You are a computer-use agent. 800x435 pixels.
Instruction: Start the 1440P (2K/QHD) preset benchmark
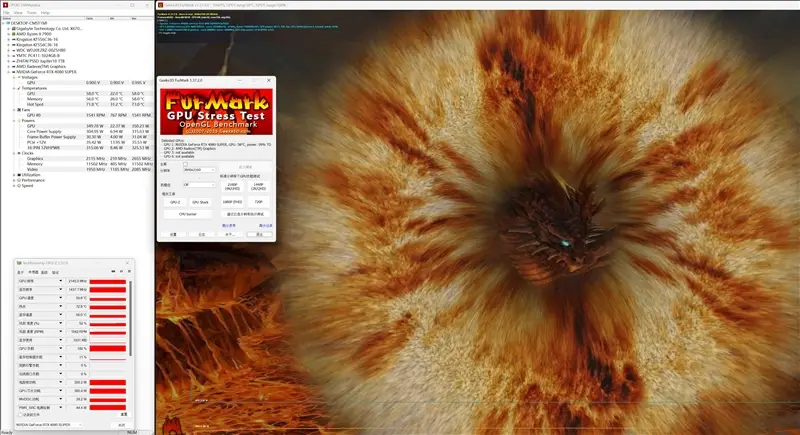click(259, 187)
